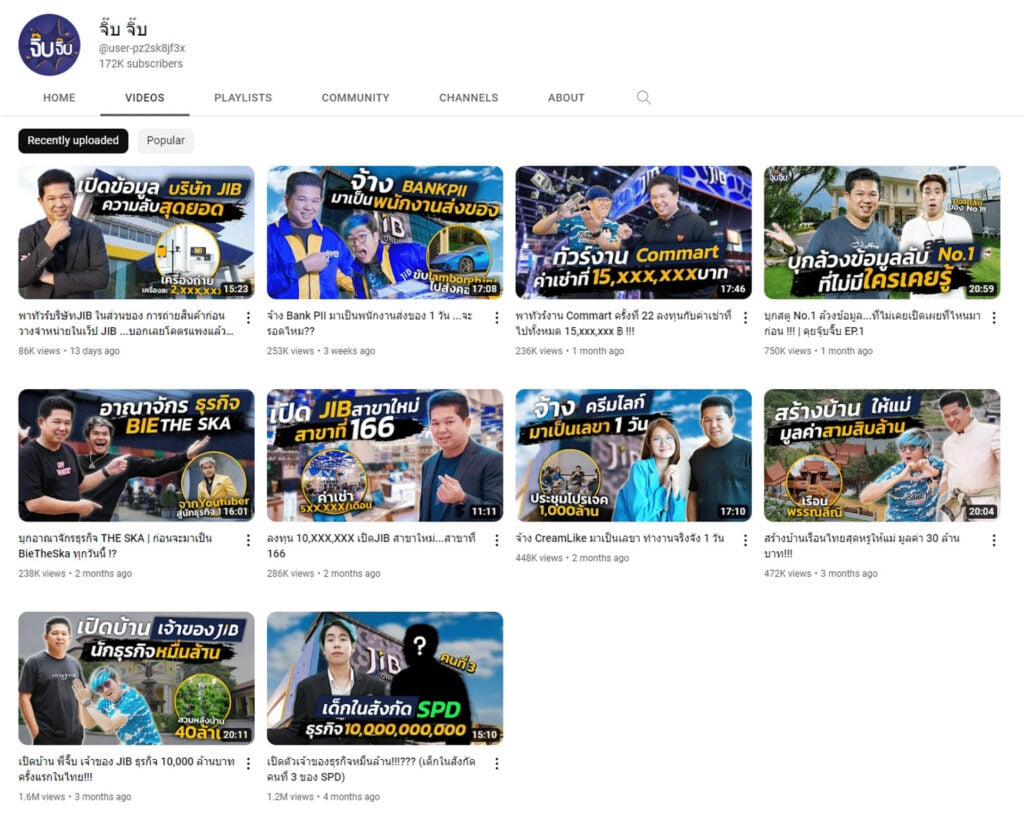The width and height of the screenshot is (1024, 817).
Task: Click the '448K views • 2 months ago' text
Action: [x=572, y=558]
